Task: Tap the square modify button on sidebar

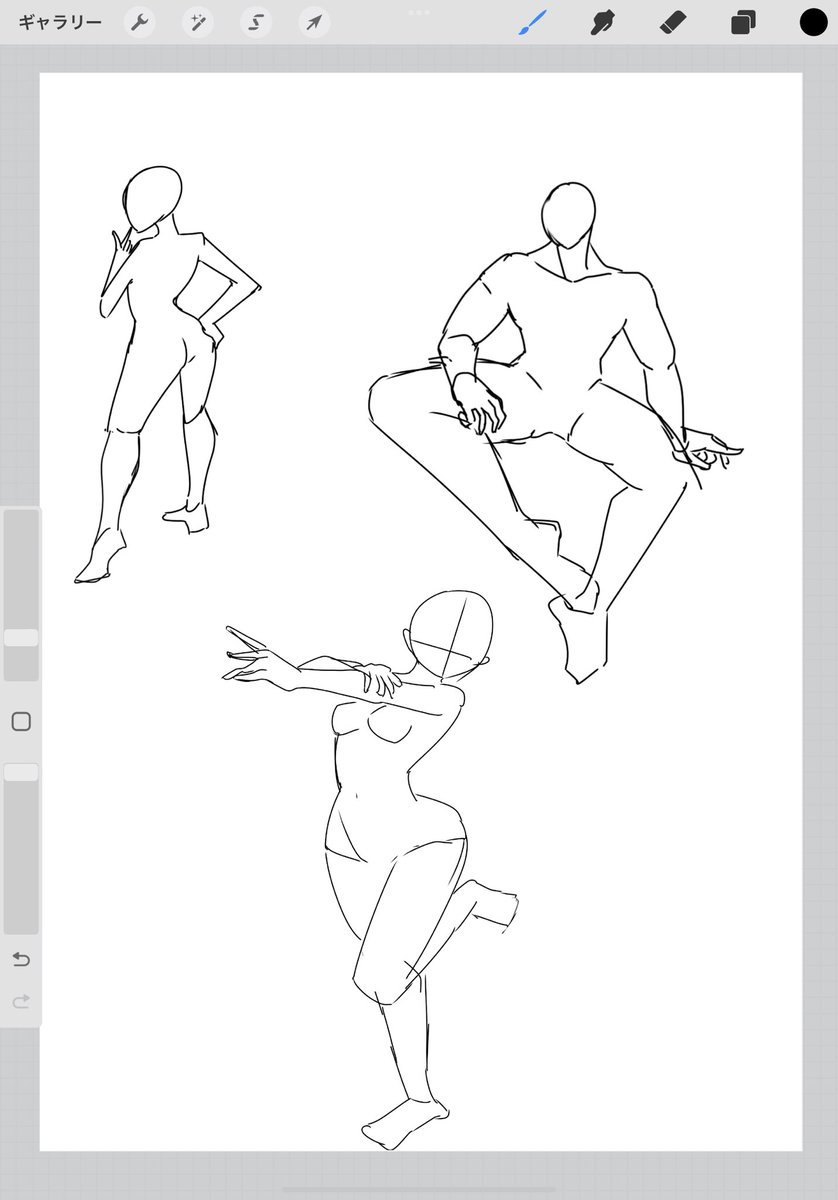Action: click(21, 722)
